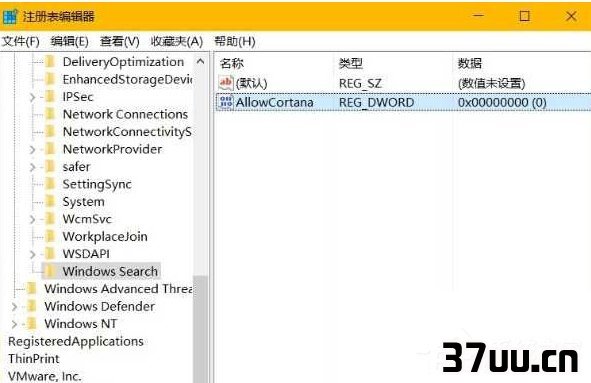The height and width of the screenshot is (383, 591).
Task: Click the REG_DWORD type cell
Action: (x=376, y=102)
